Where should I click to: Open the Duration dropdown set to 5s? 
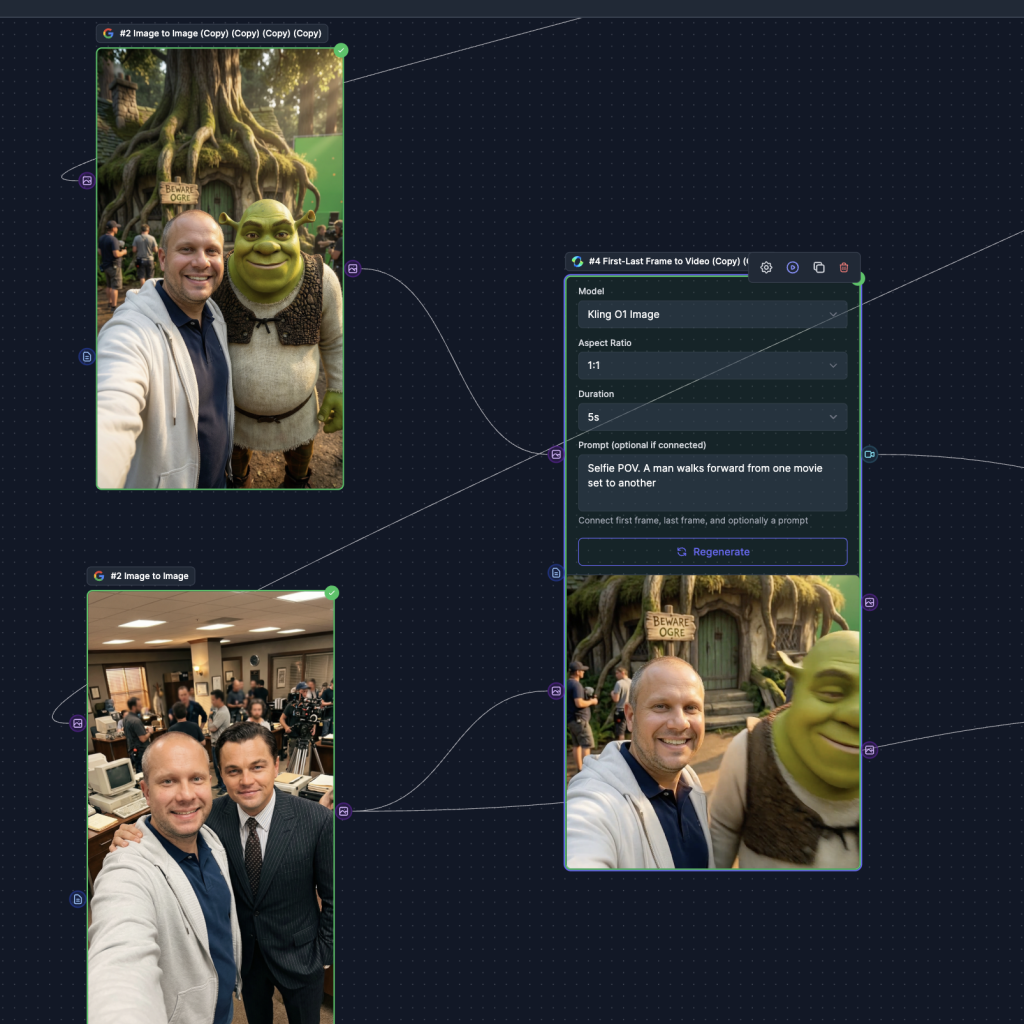click(x=712, y=416)
